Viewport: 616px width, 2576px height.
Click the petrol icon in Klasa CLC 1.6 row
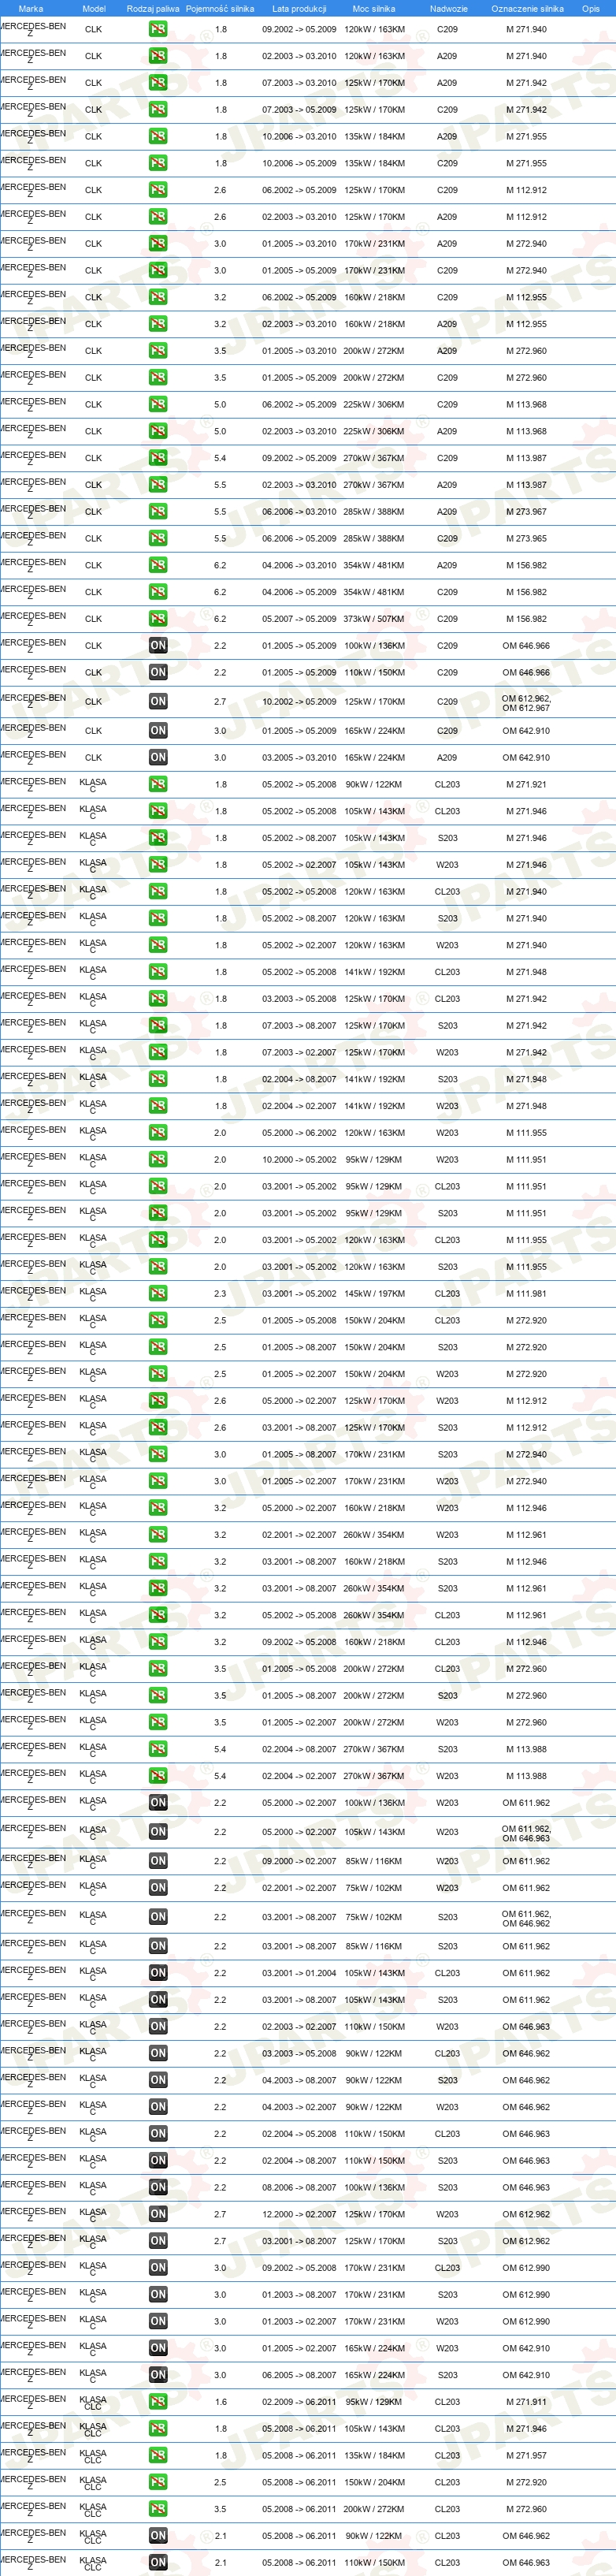click(158, 2402)
